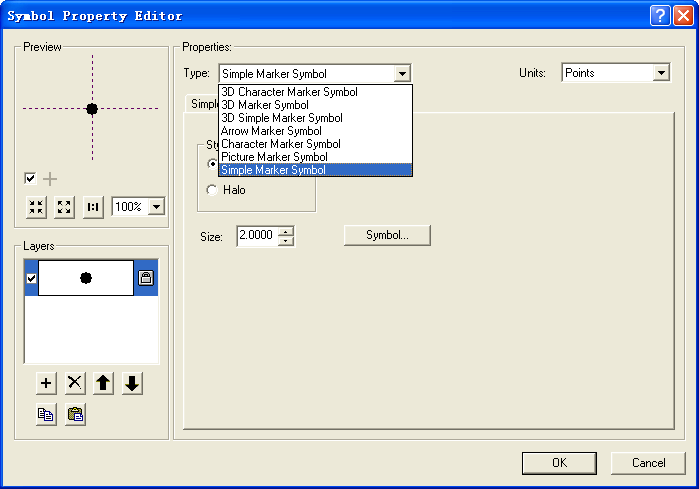This screenshot has height=489, width=699.
Task: Click the Symbol... button
Action: pos(387,235)
